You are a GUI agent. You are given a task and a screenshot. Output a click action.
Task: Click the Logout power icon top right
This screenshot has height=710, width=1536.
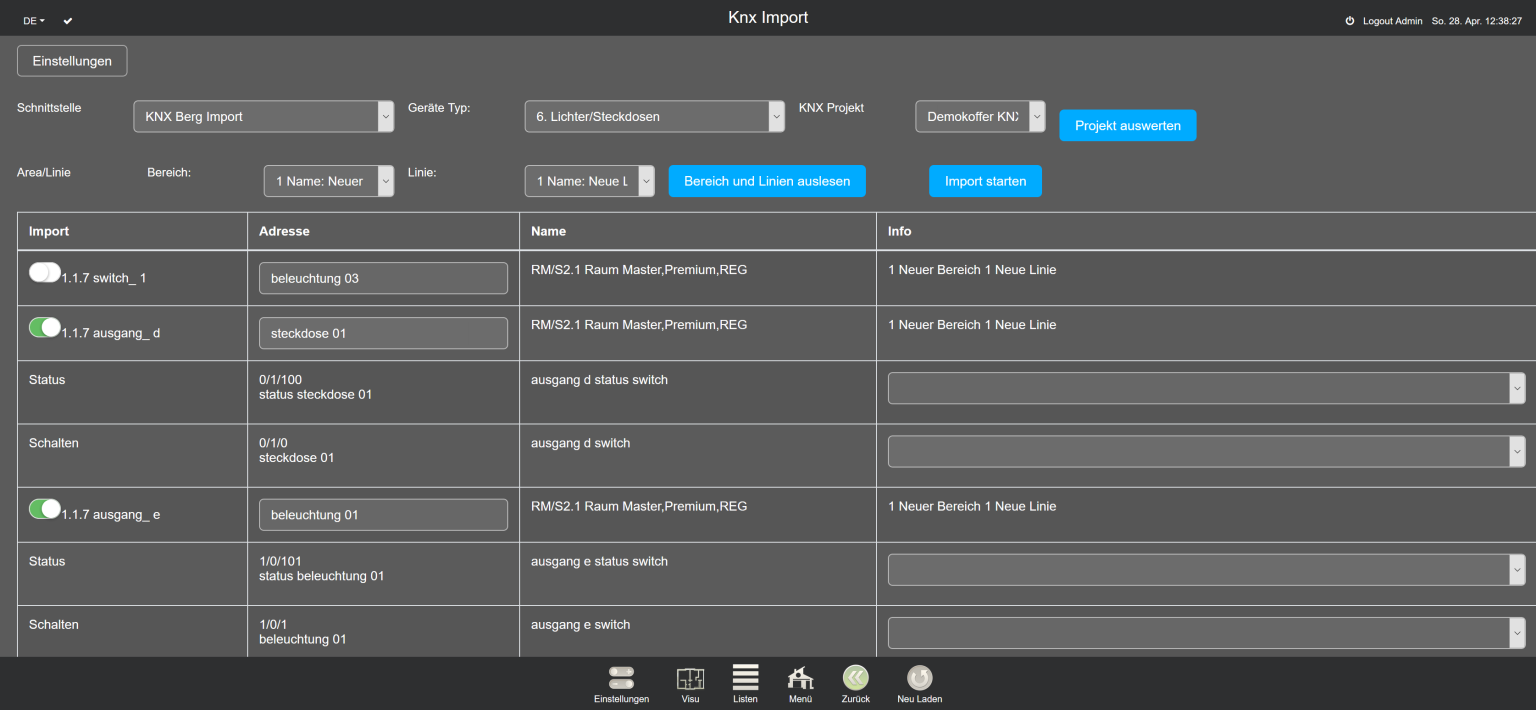[1349, 19]
